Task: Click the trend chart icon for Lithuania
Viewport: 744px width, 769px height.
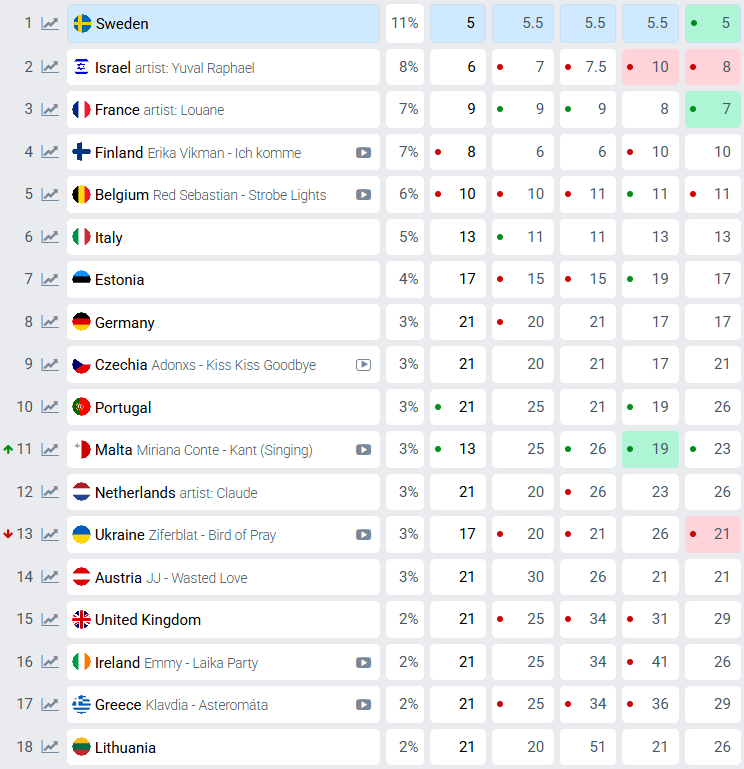Action: (x=50, y=747)
